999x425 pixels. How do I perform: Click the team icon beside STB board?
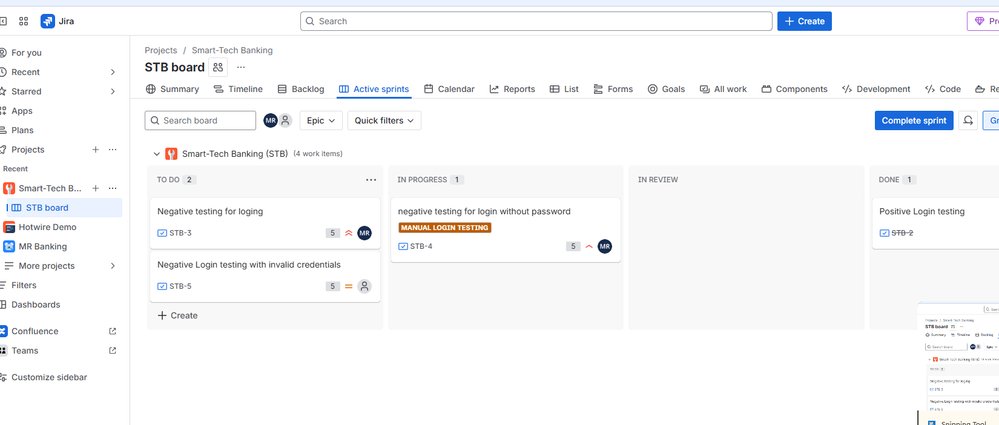218,68
